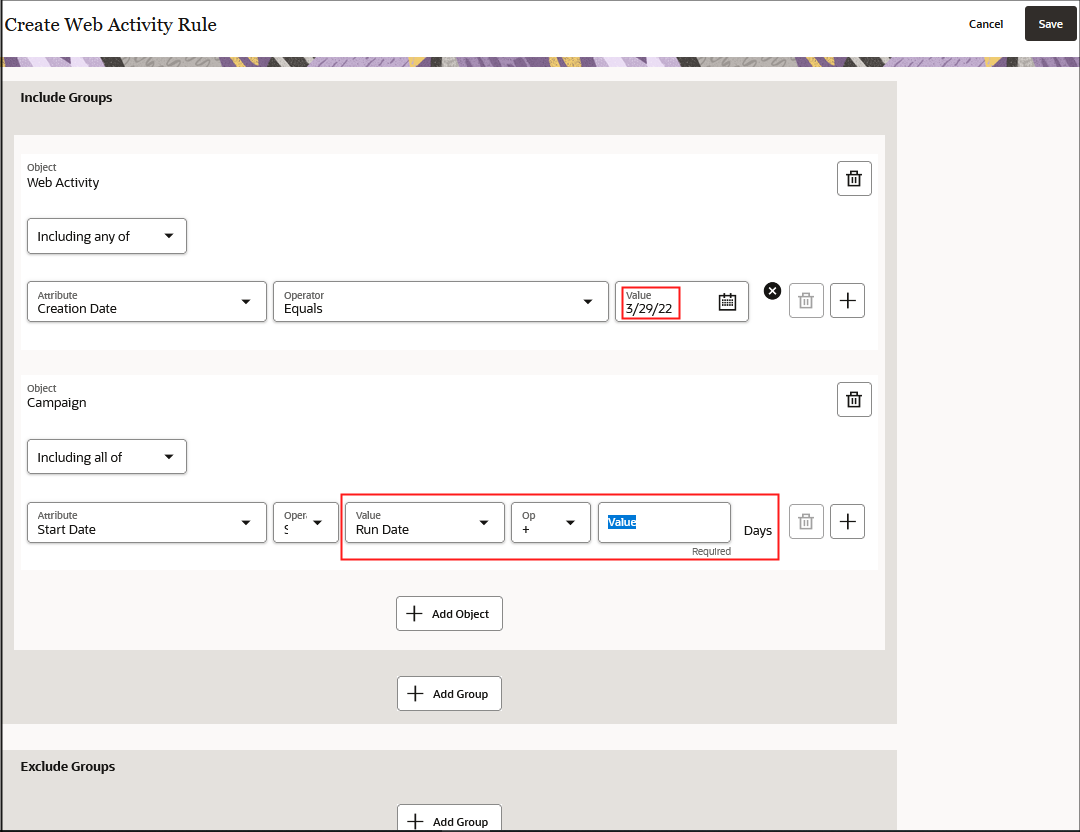1080x832 pixels.
Task: Click Add Group under Exclude Groups
Action: pyautogui.click(x=449, y=819)
